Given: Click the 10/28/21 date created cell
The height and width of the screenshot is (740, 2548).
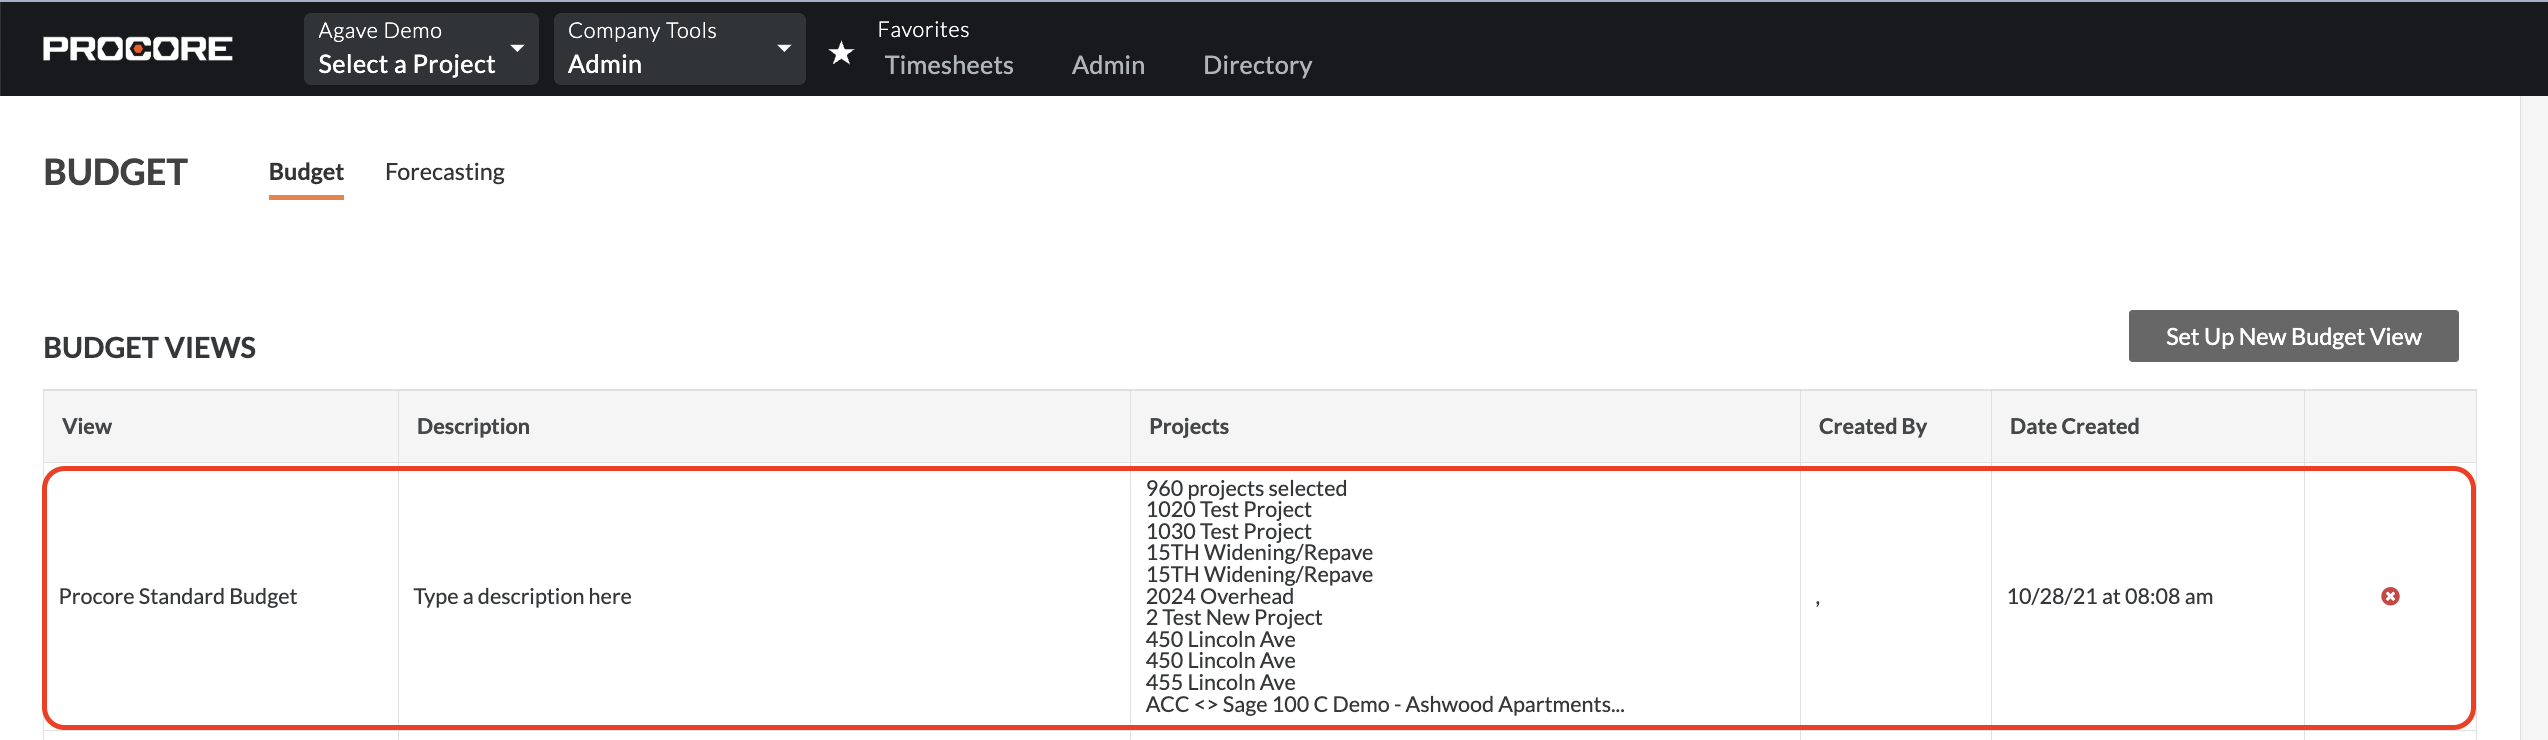Looking at the screenshot, I should coord(2109,597).
